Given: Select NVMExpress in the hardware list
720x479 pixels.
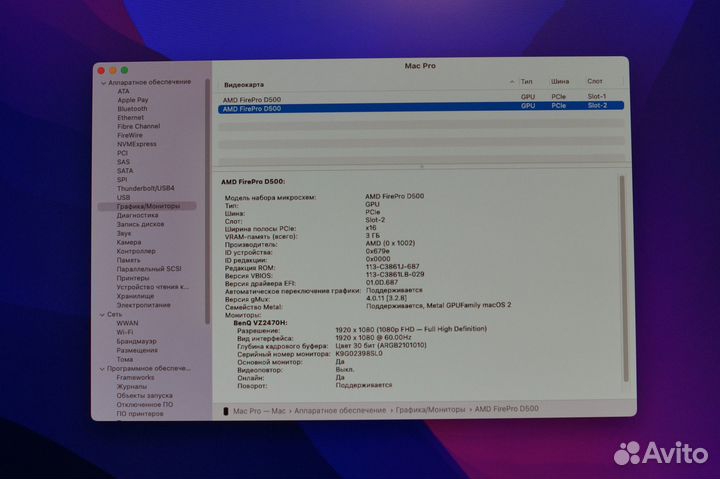Looking at the screenshot, I should point(137,144).
